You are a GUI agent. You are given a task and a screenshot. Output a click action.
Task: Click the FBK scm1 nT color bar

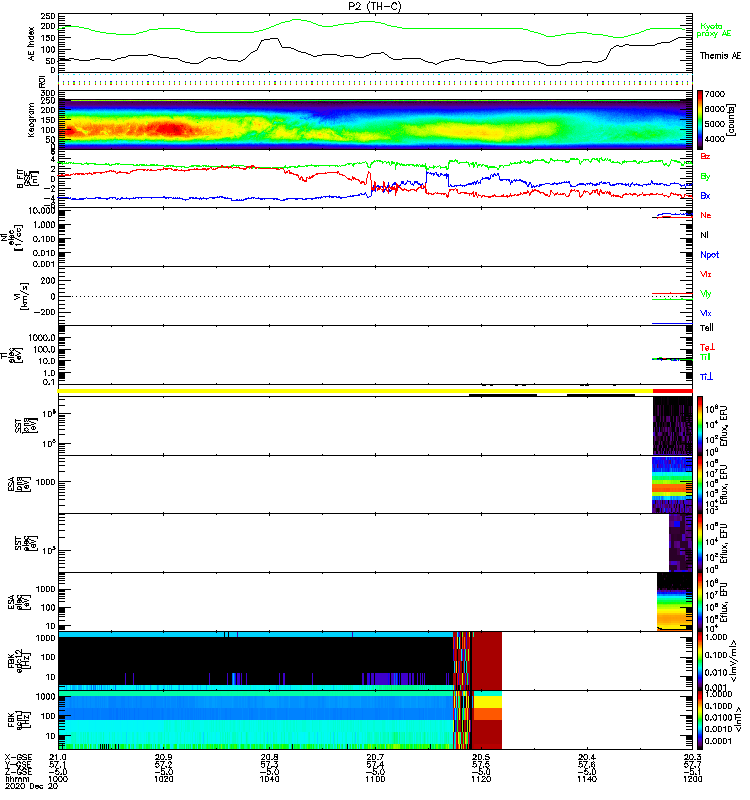(x=700, y=720)
